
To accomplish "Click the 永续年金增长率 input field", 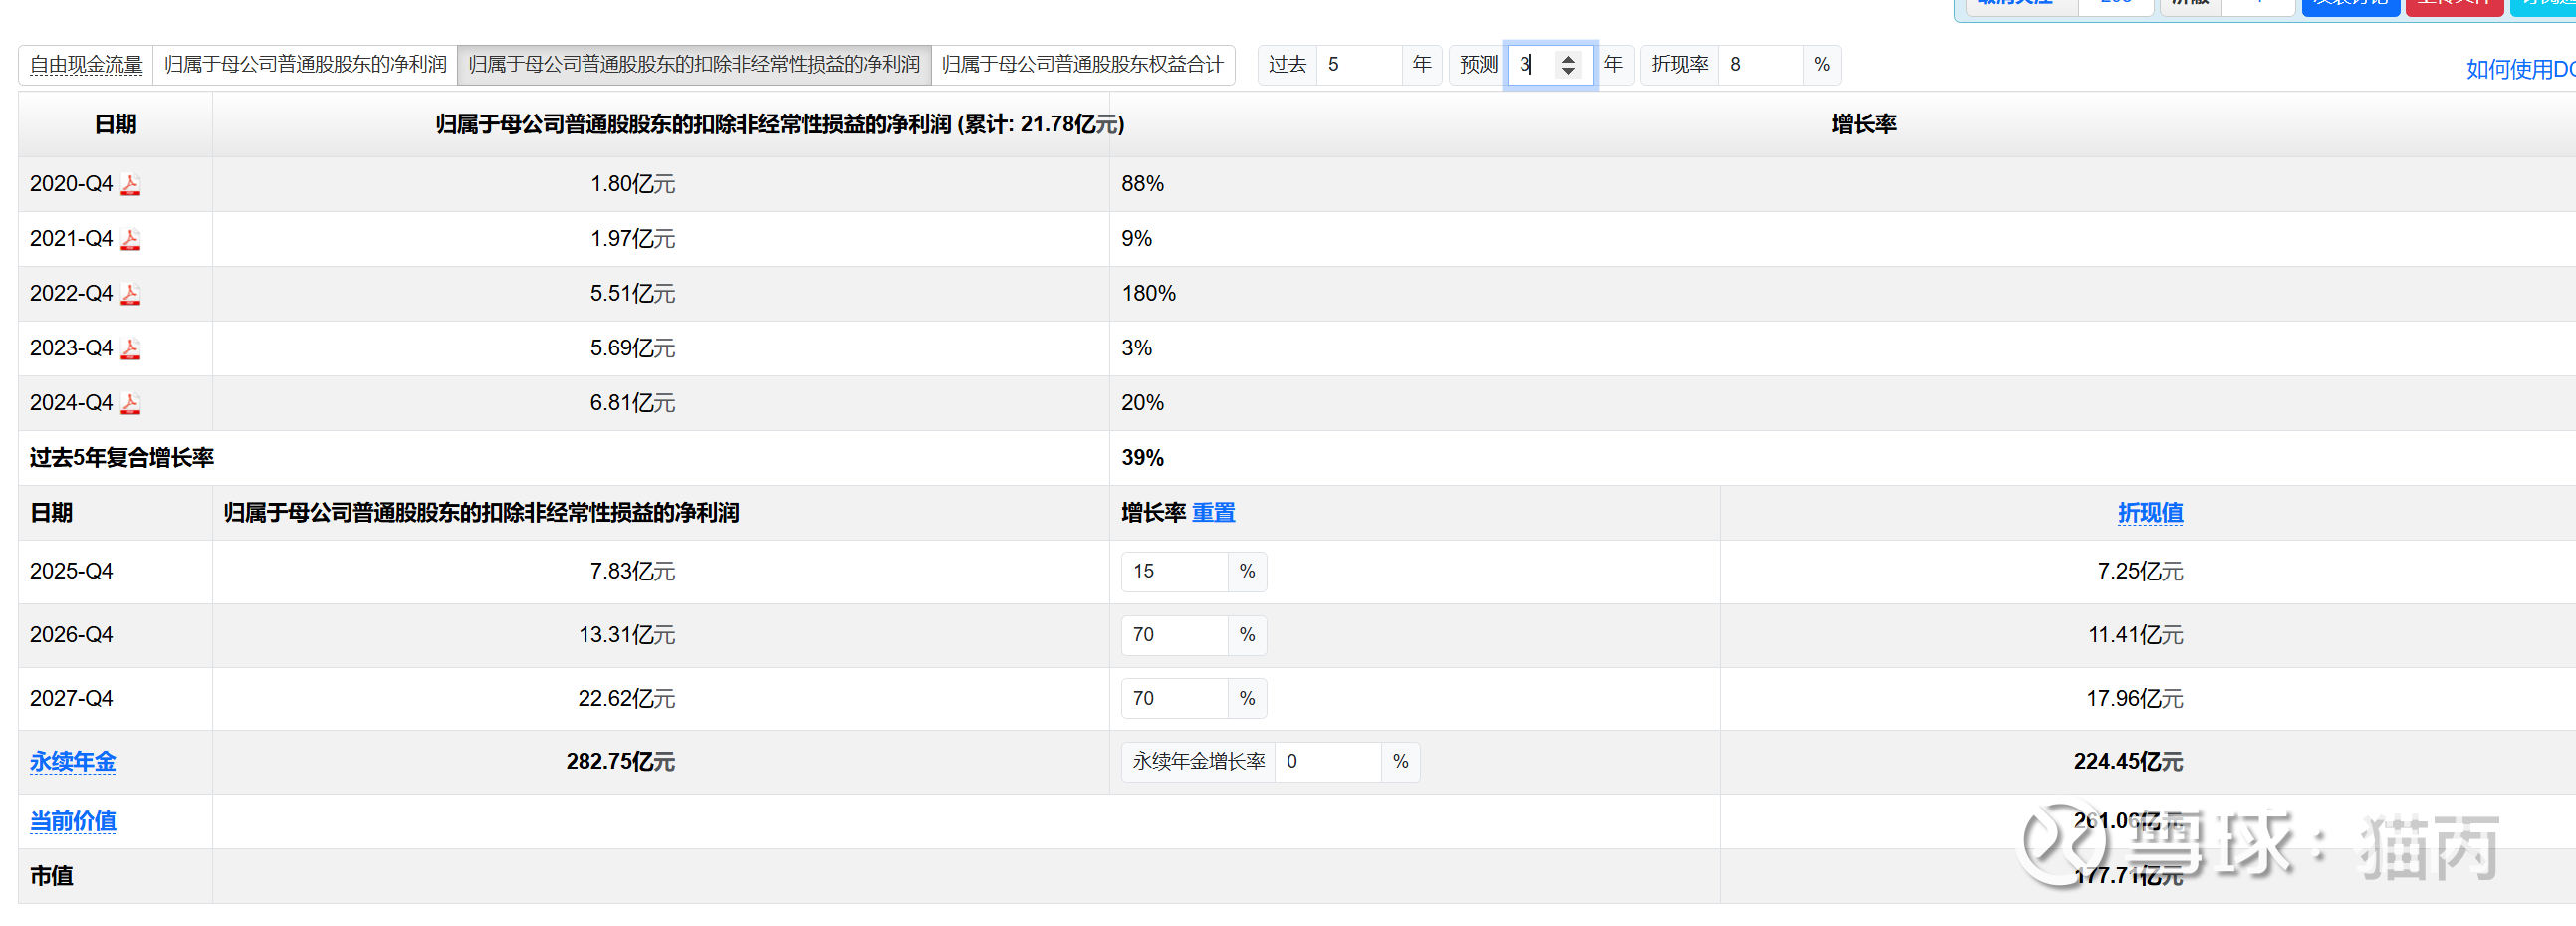I will pyautogui.click(x=1326, y=762).
